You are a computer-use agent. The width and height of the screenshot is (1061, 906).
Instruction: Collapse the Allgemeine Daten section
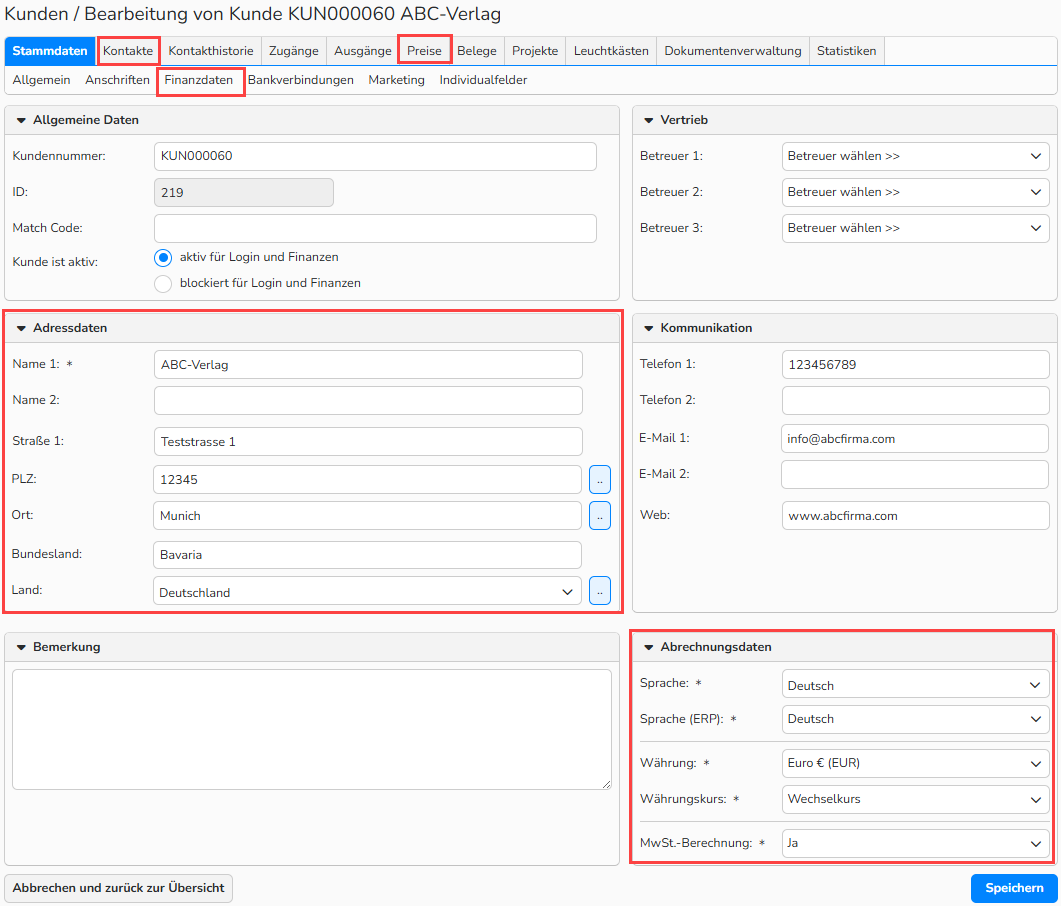pyautogui.click(x=21, y=120)
